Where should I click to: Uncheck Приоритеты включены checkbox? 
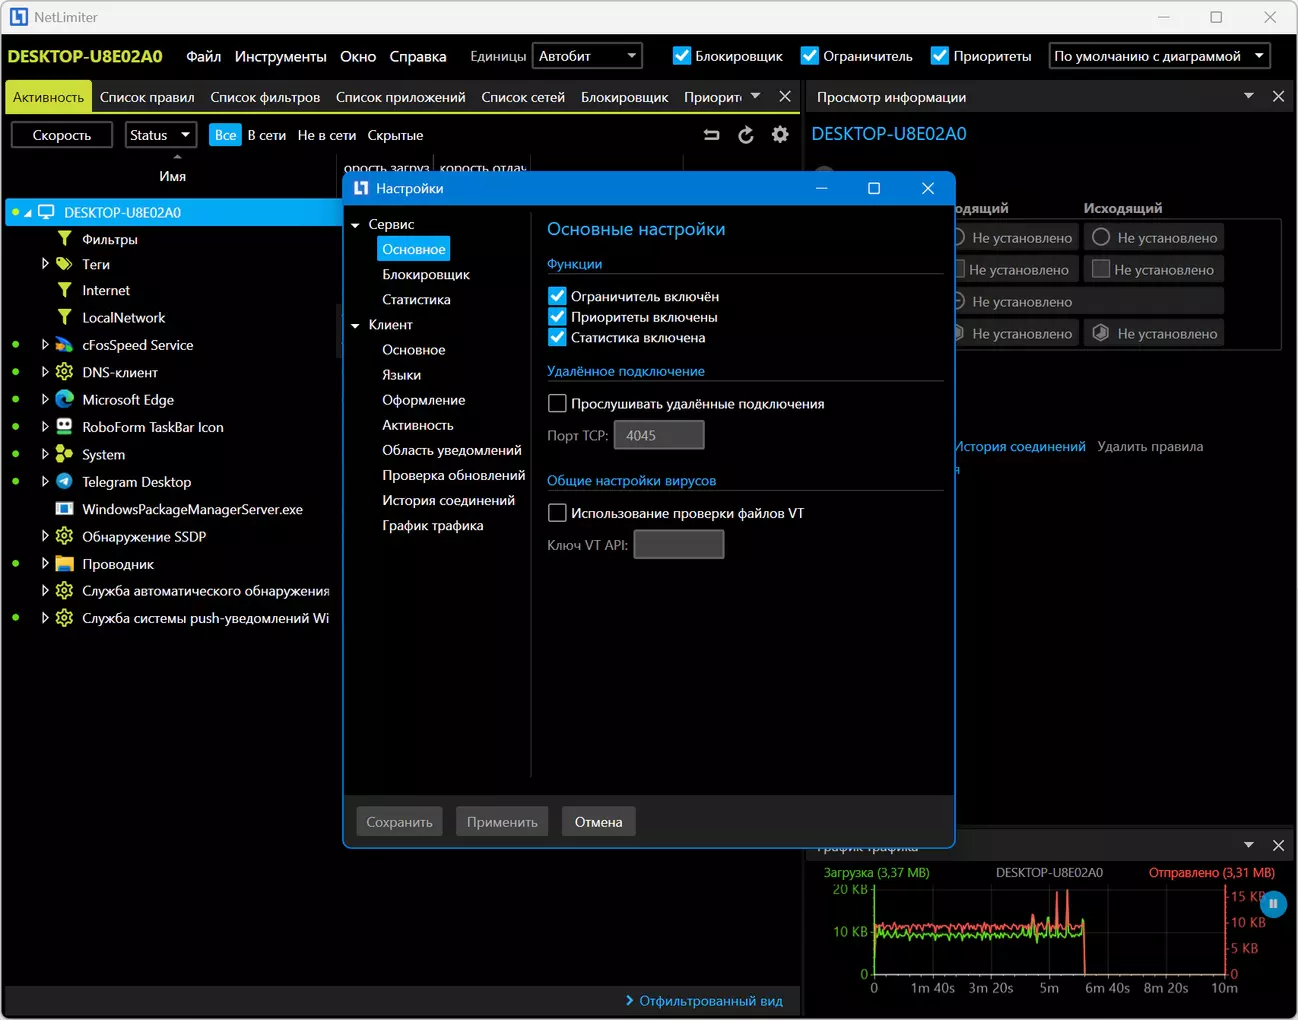[558, 317]
